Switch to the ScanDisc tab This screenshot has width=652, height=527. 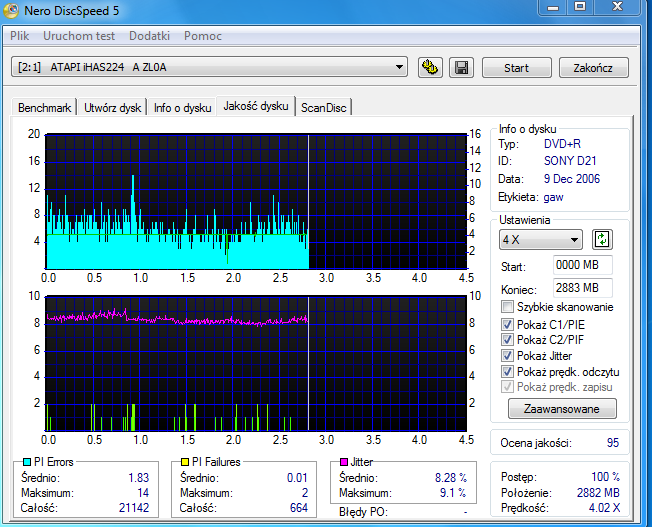(324, 108)
